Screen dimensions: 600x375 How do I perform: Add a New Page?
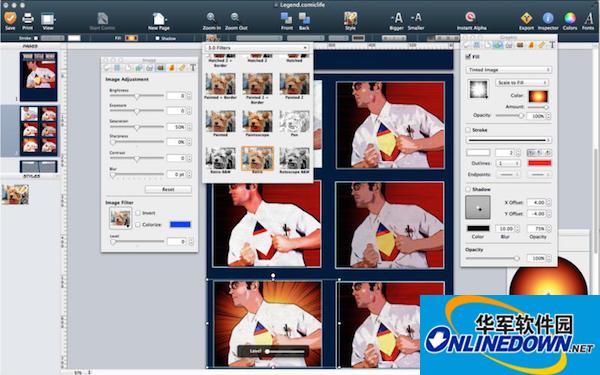click(159, 19)
